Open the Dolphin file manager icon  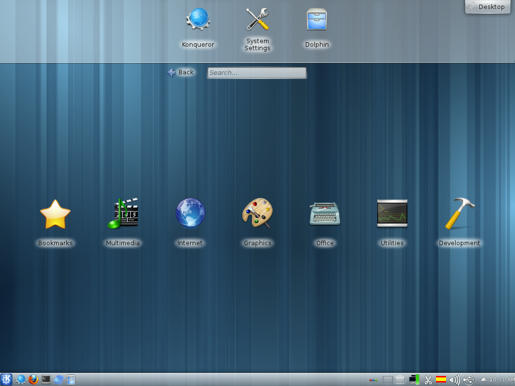click(317, 28)
